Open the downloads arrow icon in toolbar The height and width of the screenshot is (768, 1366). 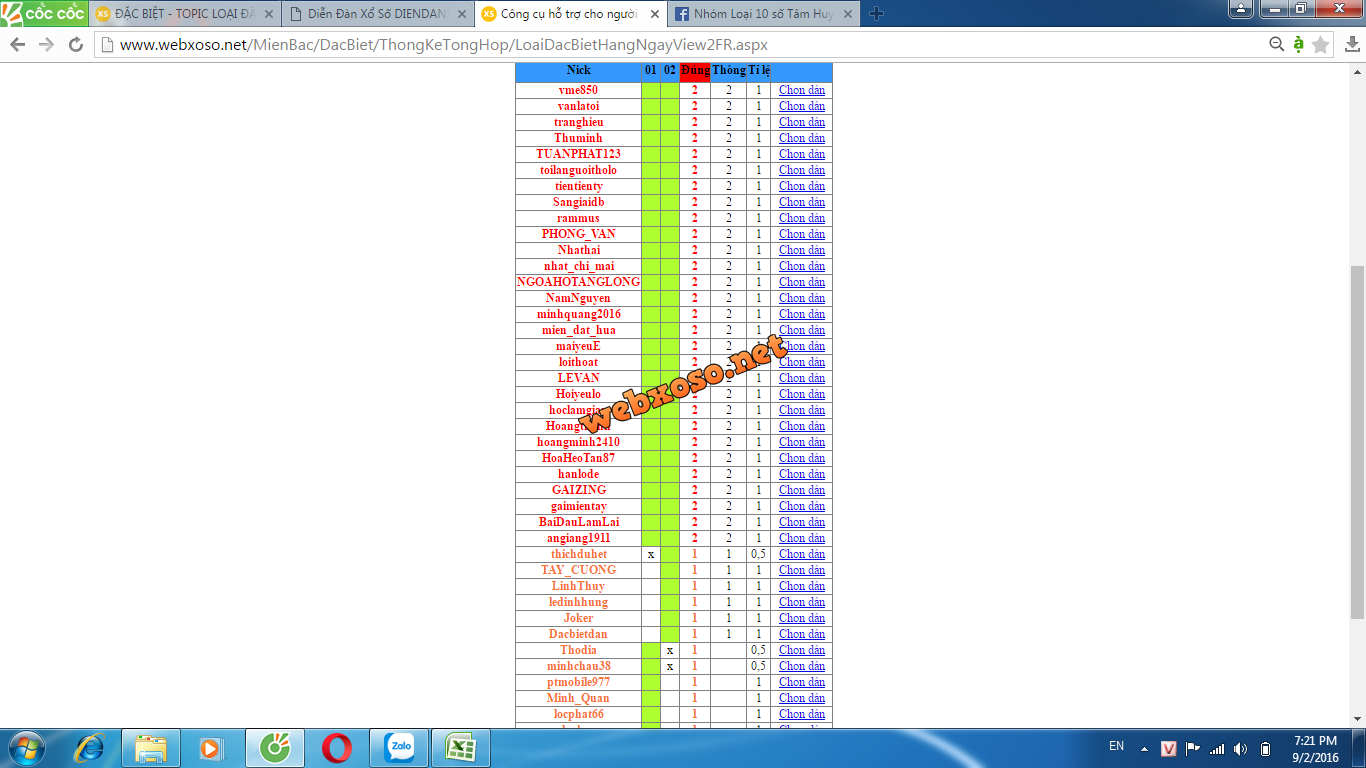[x=1352, y=45]
